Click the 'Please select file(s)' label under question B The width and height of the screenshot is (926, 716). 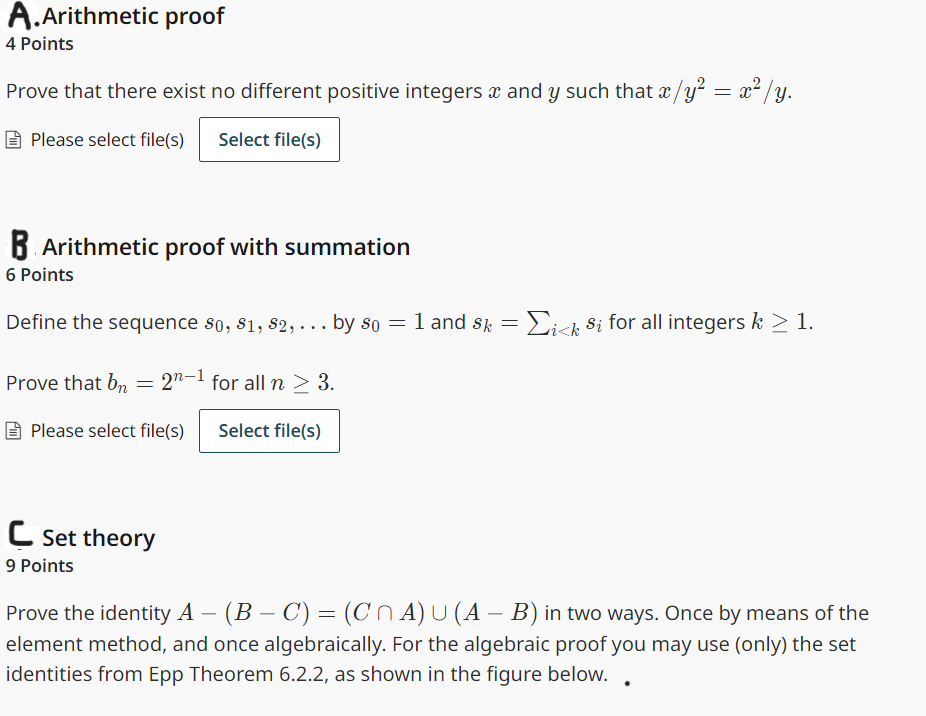click(107, 430)
